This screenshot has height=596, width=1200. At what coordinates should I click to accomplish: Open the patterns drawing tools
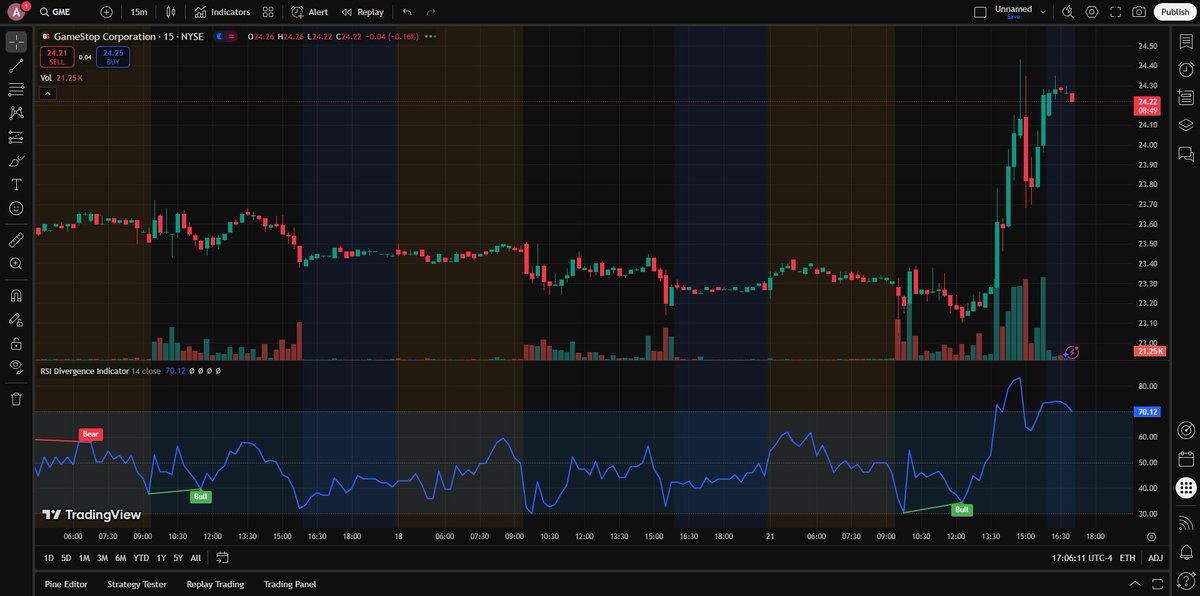coord(16,113)
